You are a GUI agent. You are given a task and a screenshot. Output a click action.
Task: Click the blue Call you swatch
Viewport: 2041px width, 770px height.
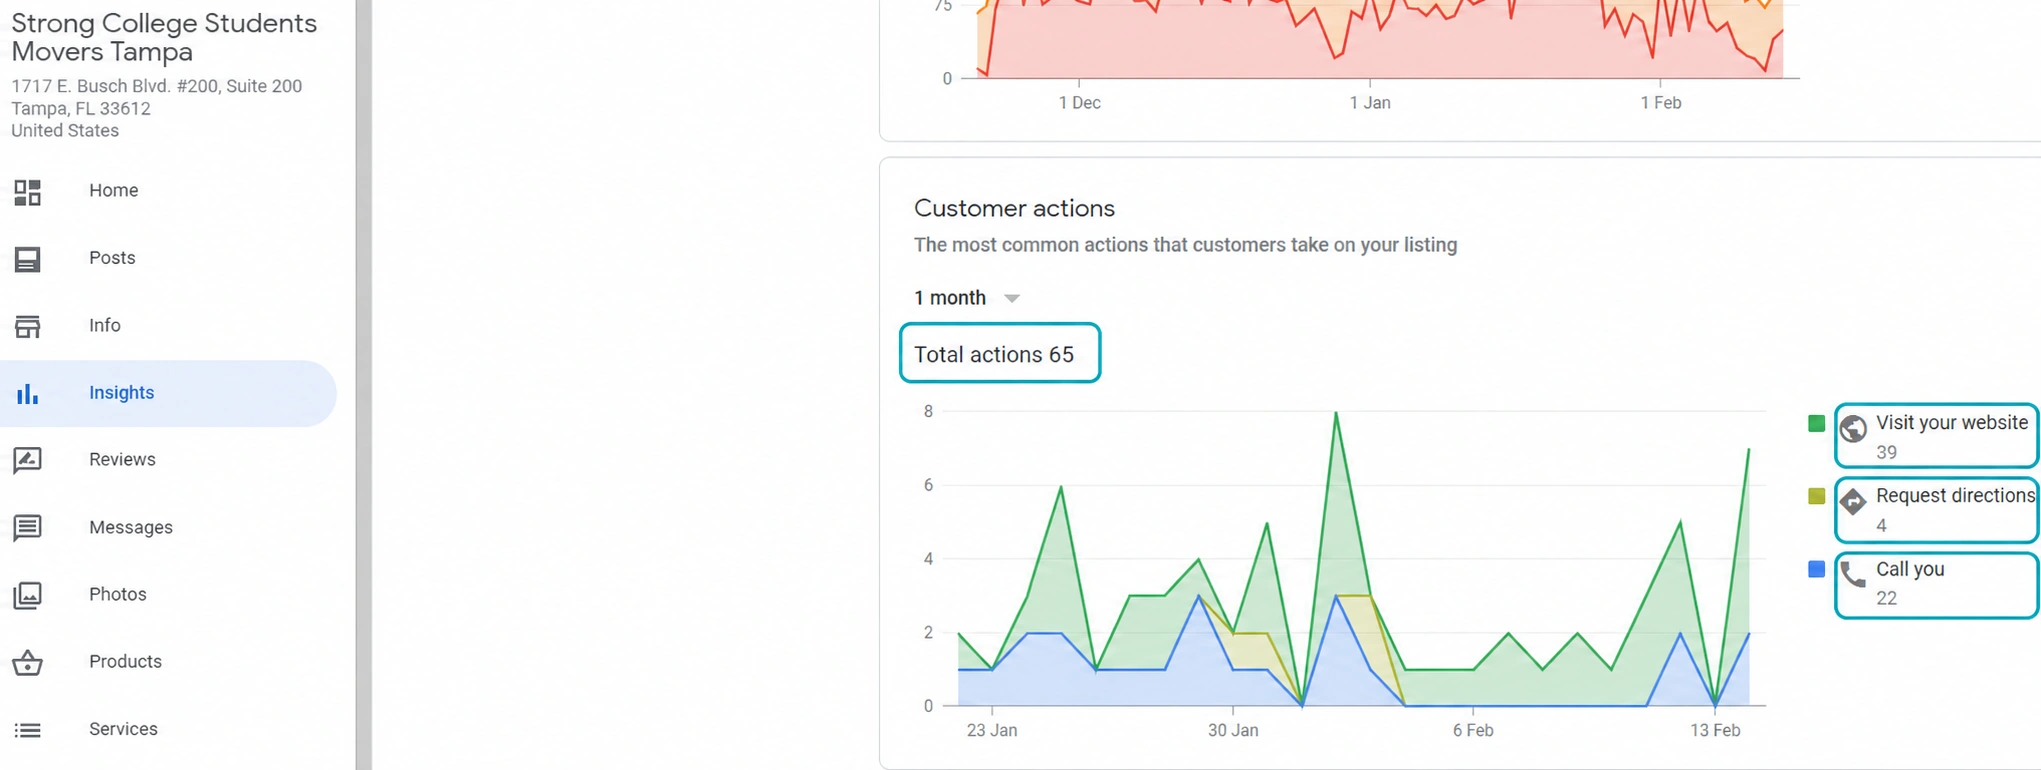[x=1817, y=569]
